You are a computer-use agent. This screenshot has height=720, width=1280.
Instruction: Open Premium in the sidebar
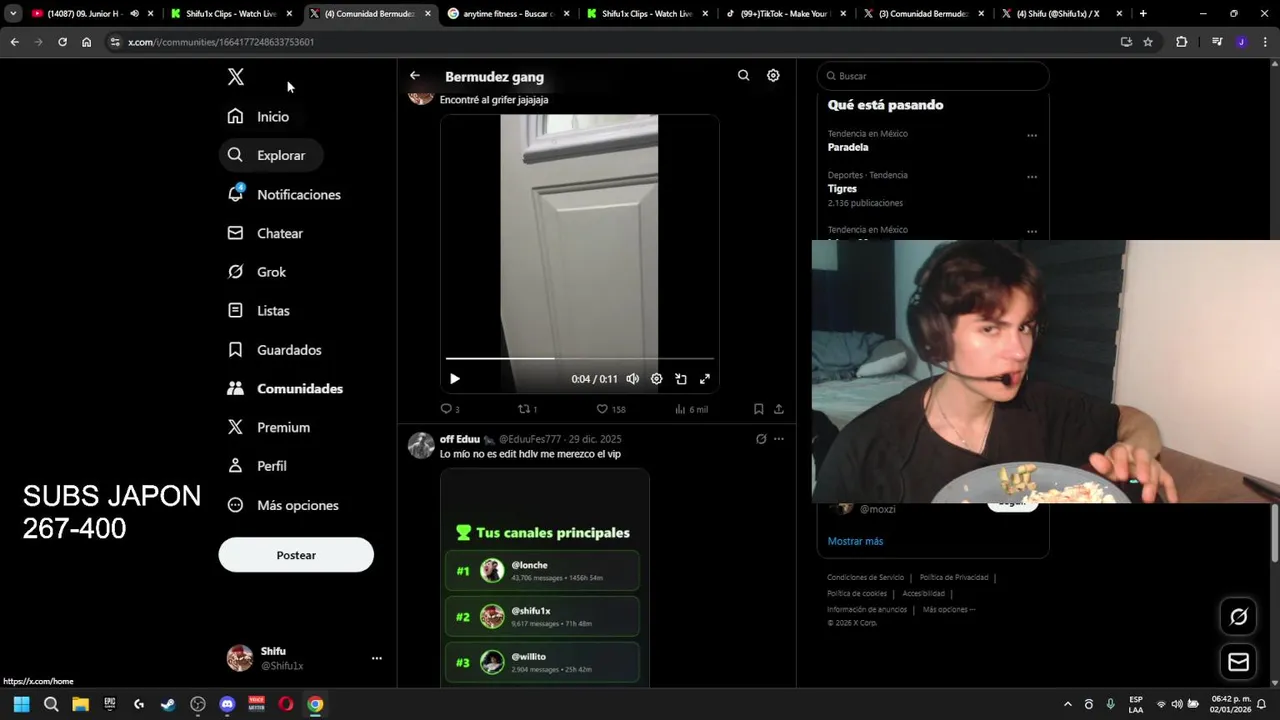[x=269, y=427]
